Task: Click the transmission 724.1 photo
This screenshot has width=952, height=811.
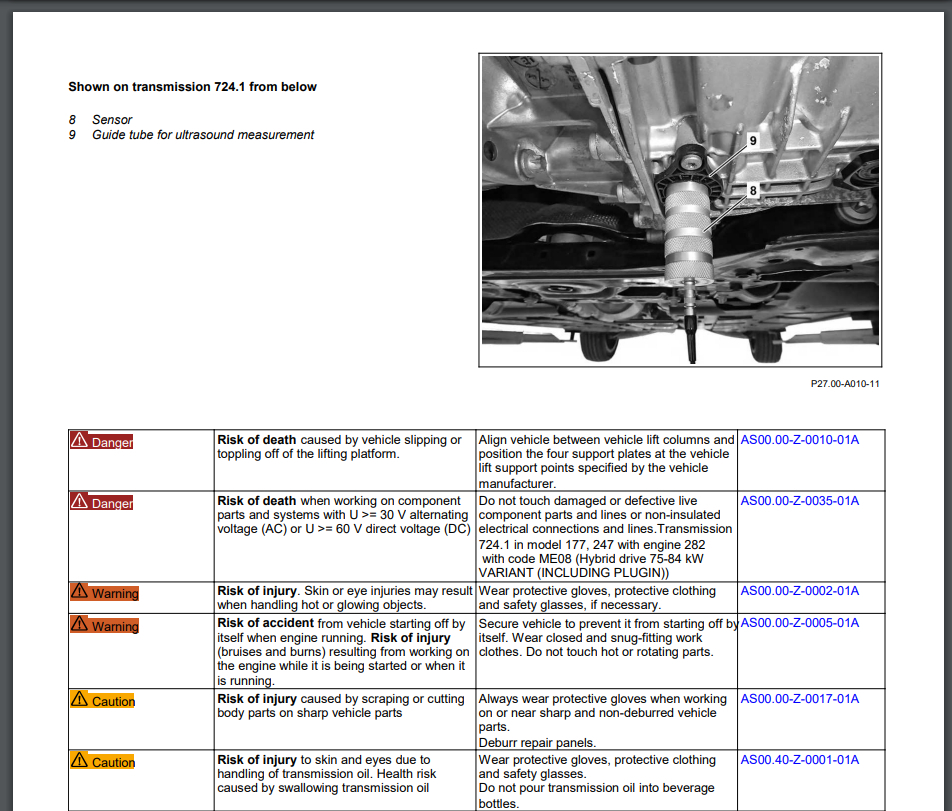Action: click(680, 210)
